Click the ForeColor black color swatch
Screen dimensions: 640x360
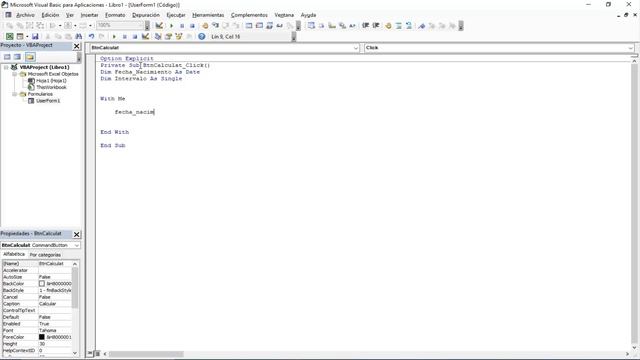click(42, 337)
